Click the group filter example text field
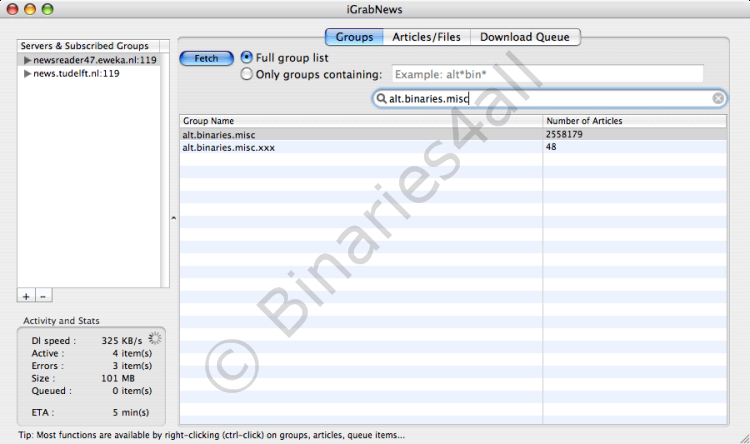Viewport: 750px width, 444px height. coord(548,74)
